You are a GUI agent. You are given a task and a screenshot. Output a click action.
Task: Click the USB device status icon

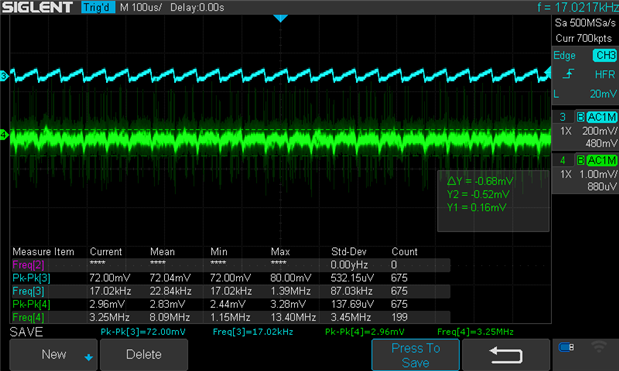(566, 347)
